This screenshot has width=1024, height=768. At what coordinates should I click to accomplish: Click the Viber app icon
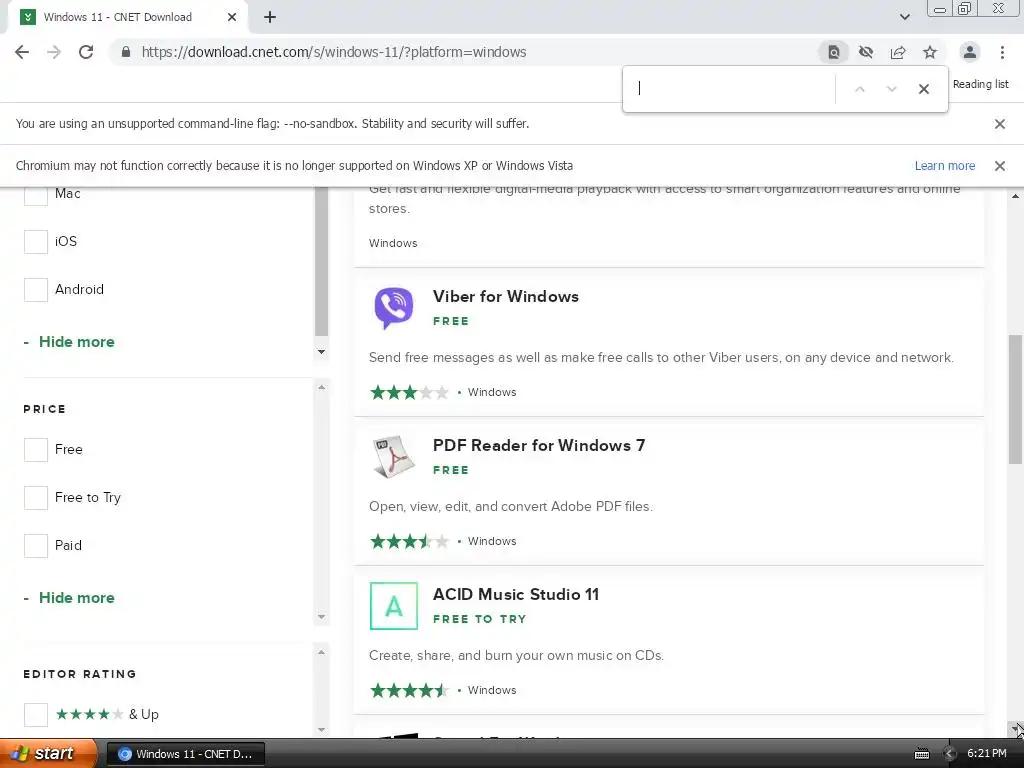coord(394,308)
